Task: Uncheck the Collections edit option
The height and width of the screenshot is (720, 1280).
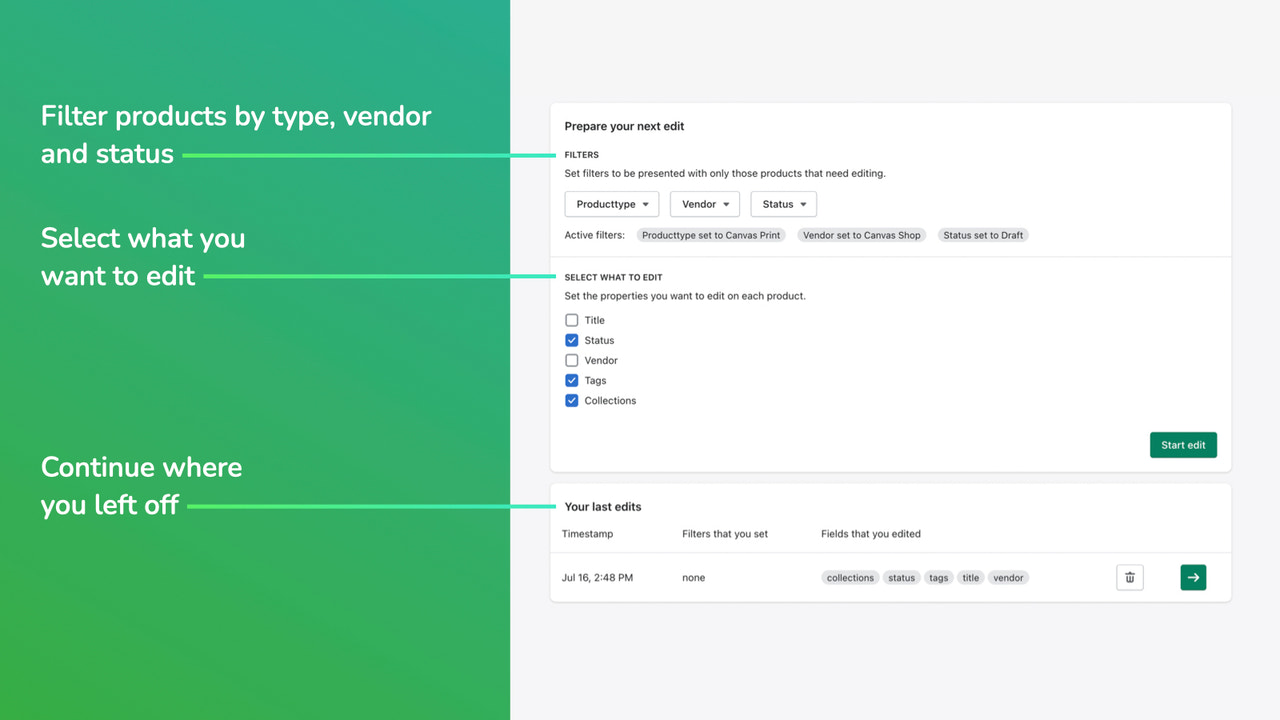Action: (571, 400)
